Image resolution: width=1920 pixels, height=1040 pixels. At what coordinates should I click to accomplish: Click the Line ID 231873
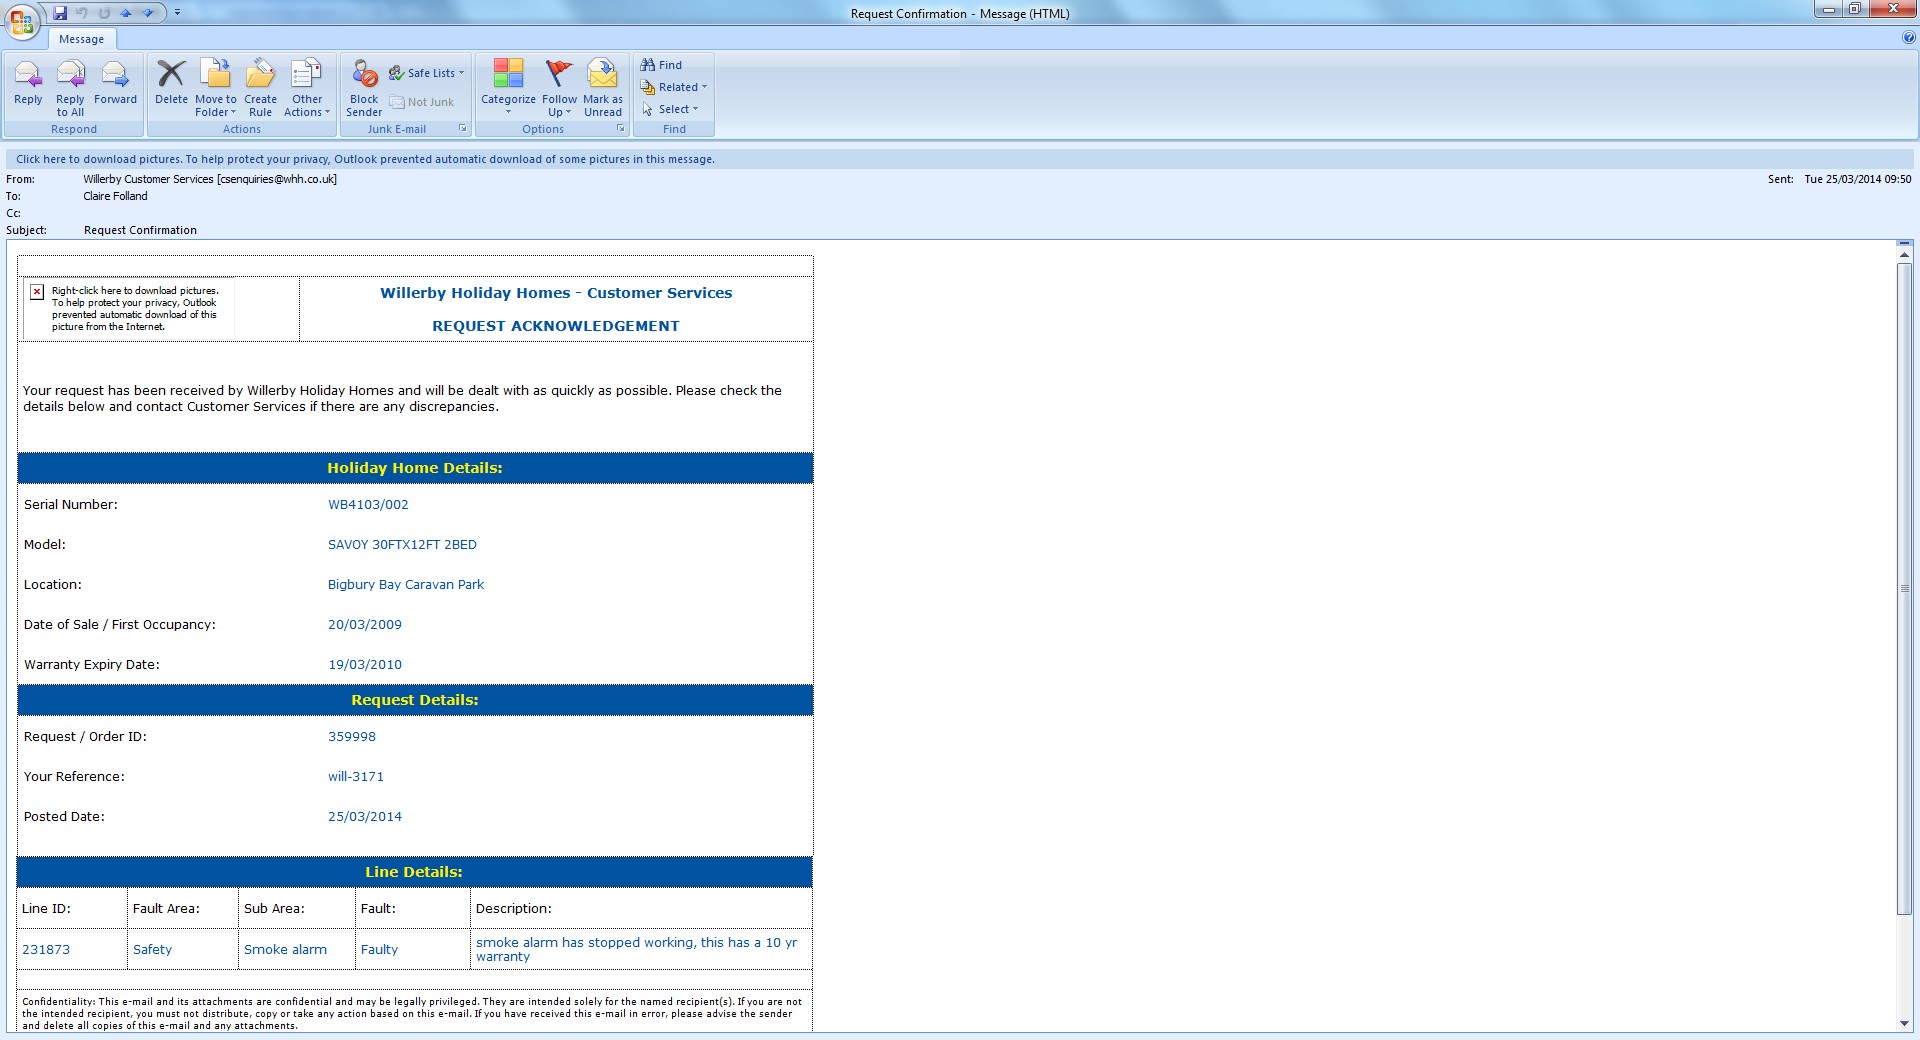point(46,950)
